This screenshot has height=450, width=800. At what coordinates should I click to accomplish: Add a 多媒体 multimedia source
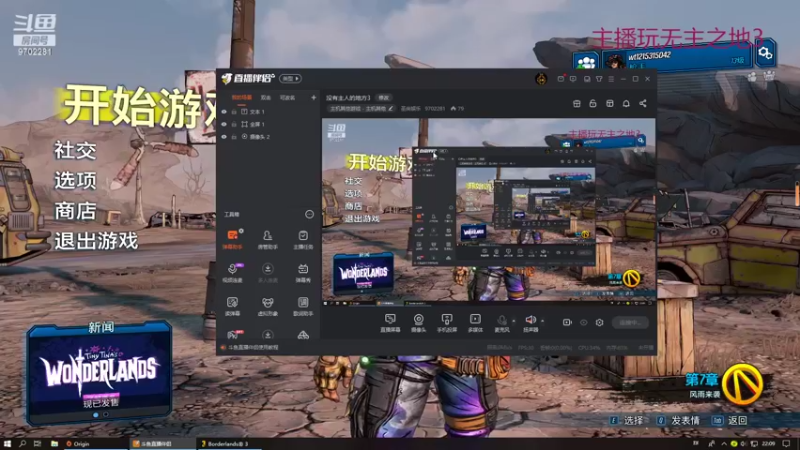[475, 323]
